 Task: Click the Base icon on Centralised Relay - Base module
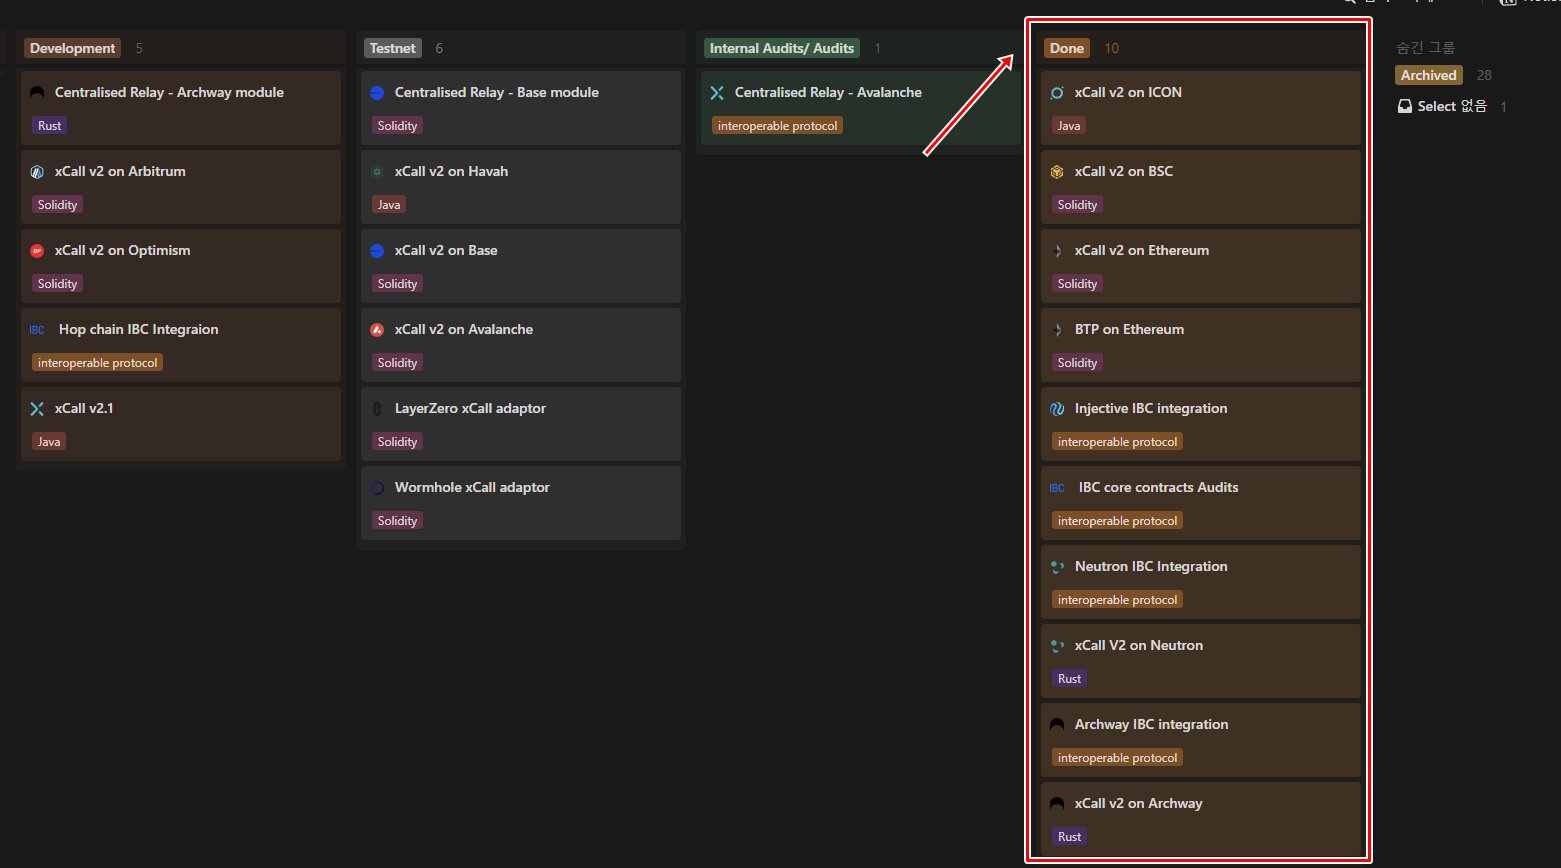(x=377, y=93)
